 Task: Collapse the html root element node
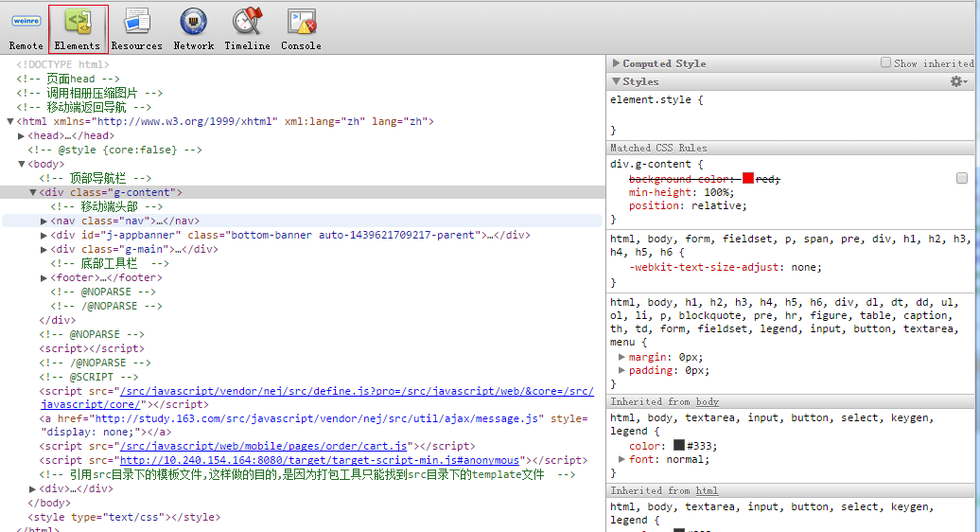click(x=10, y=121)
